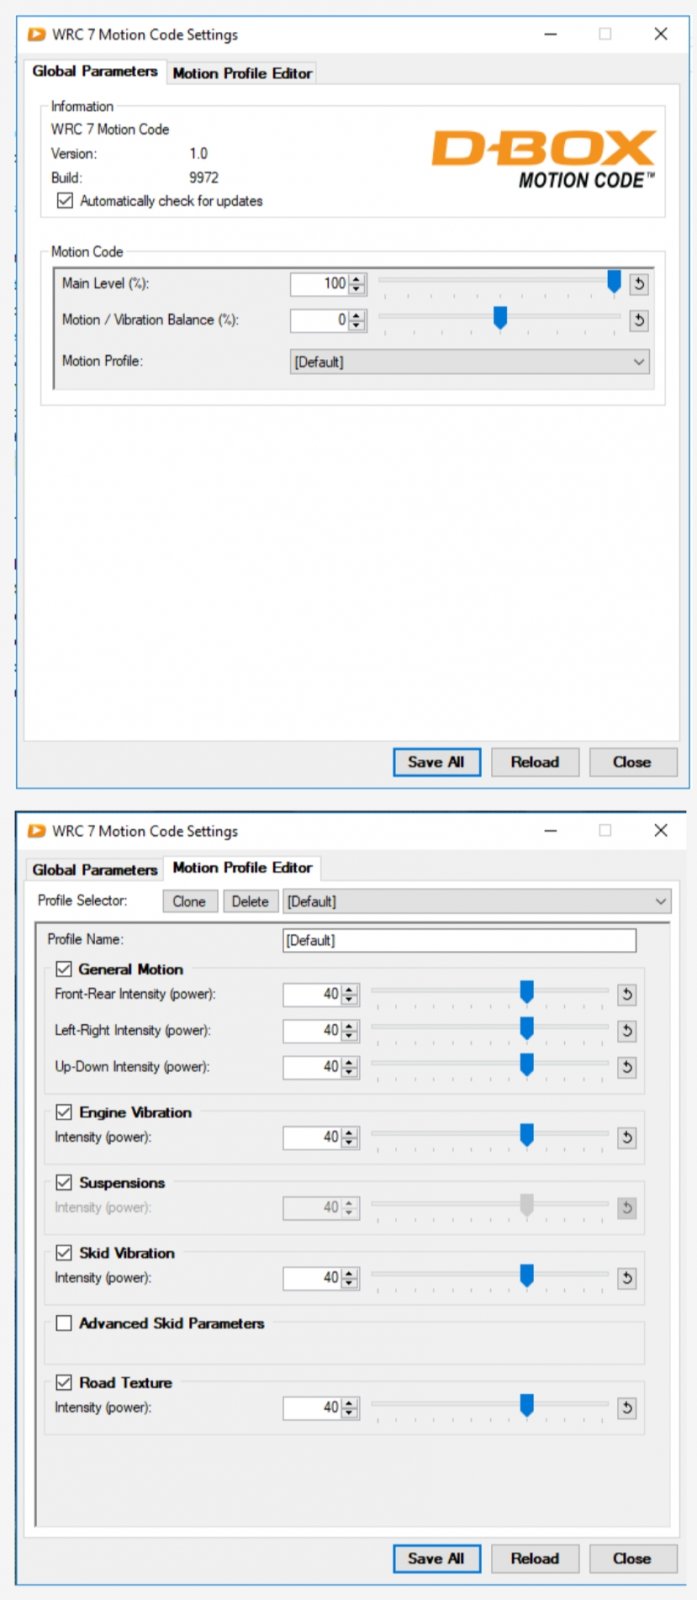The width and height of the screenshot is (697, 1600).
Task: Click Close button in the lower window
Action: [x=632, y=1558]
